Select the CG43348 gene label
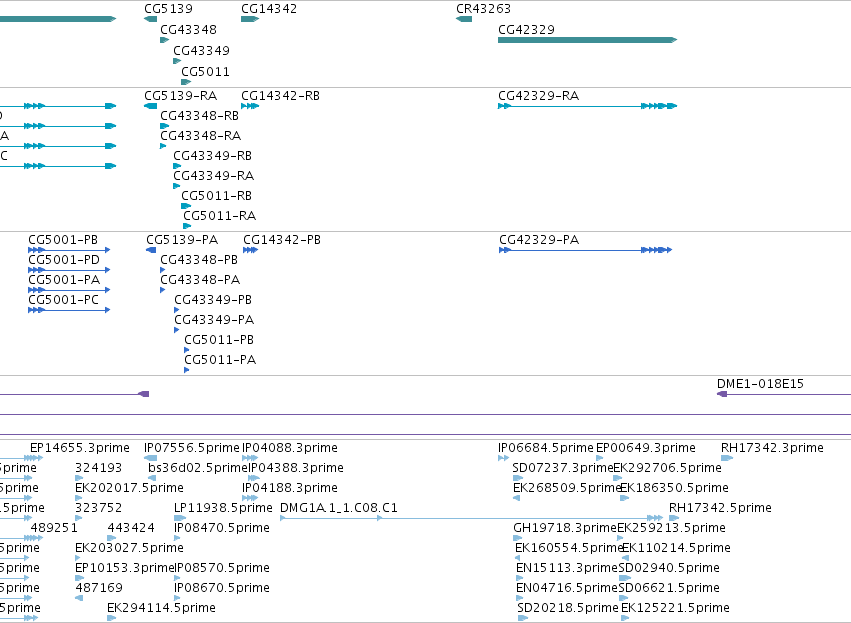 [188, 29]
